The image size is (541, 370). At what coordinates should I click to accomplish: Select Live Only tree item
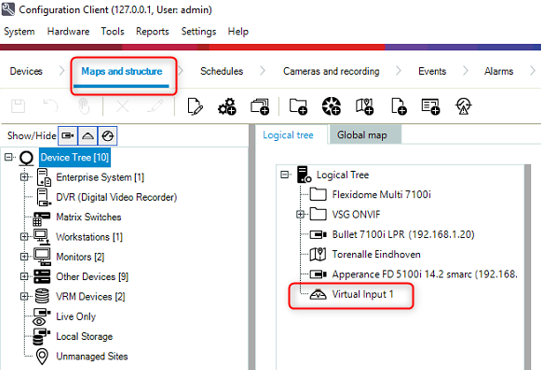click(76, 317)
